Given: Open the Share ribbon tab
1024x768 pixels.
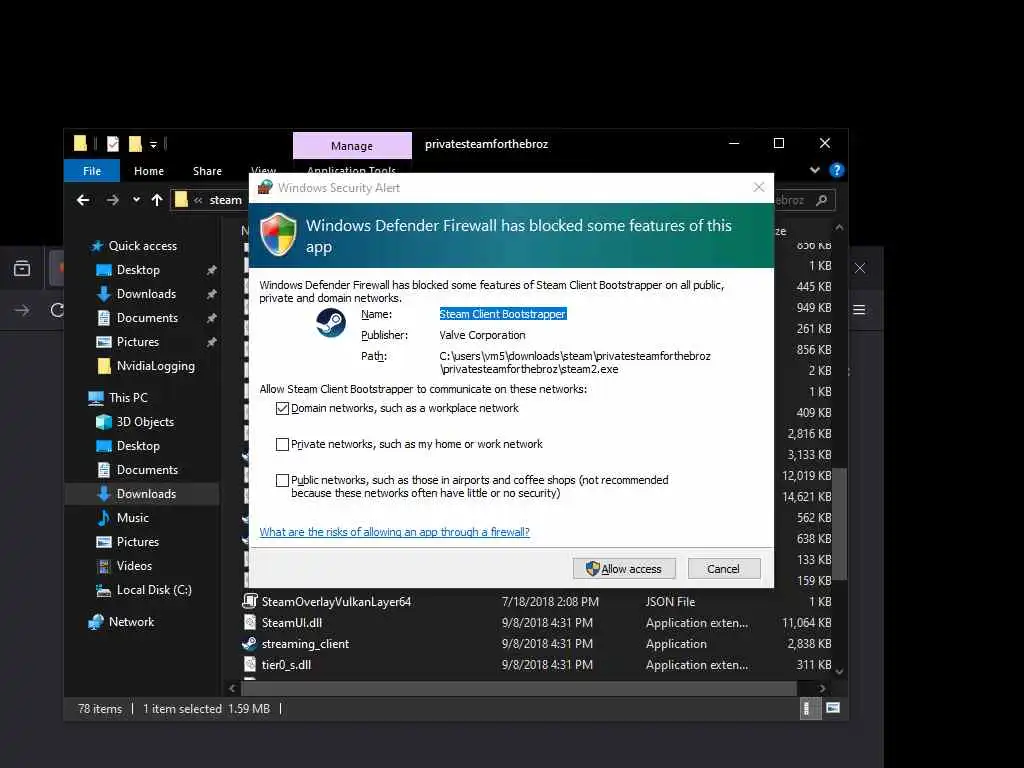Looking at the screenshot, I should click(x=207, y=171).
